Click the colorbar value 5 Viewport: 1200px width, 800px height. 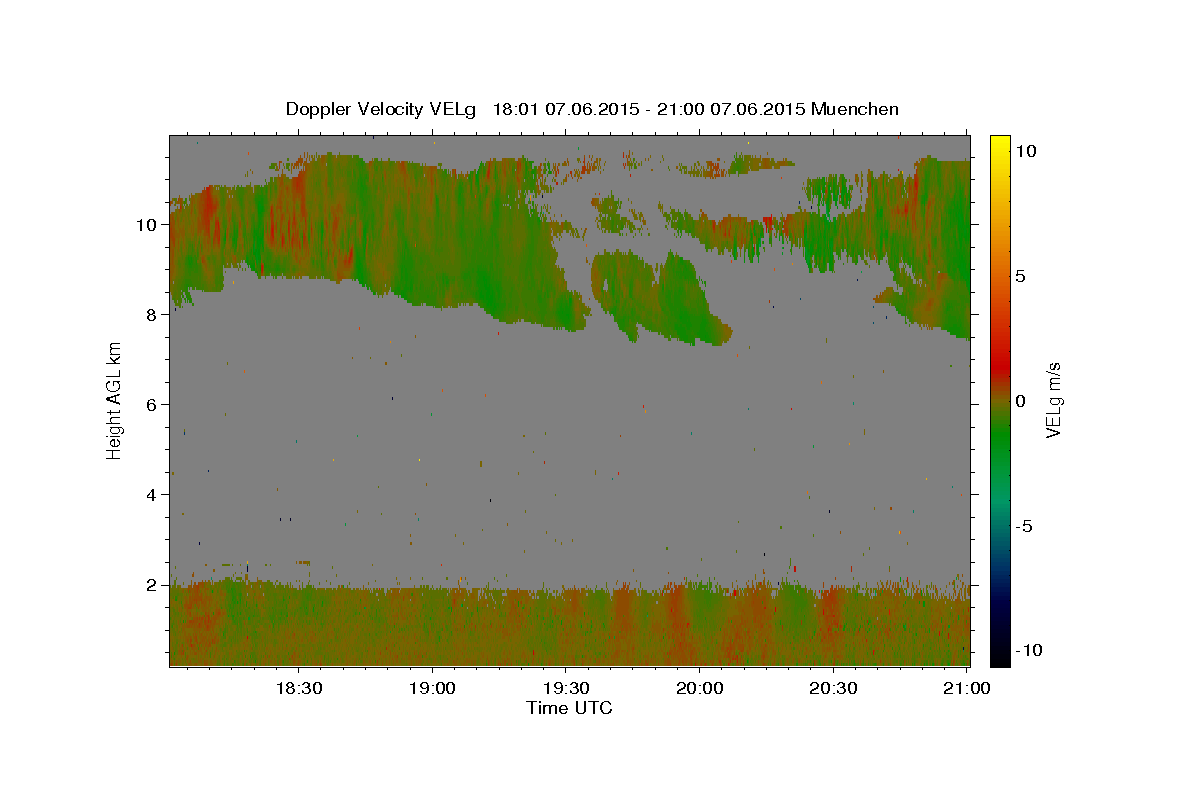pyautogui.click(x=1020, y=275)
